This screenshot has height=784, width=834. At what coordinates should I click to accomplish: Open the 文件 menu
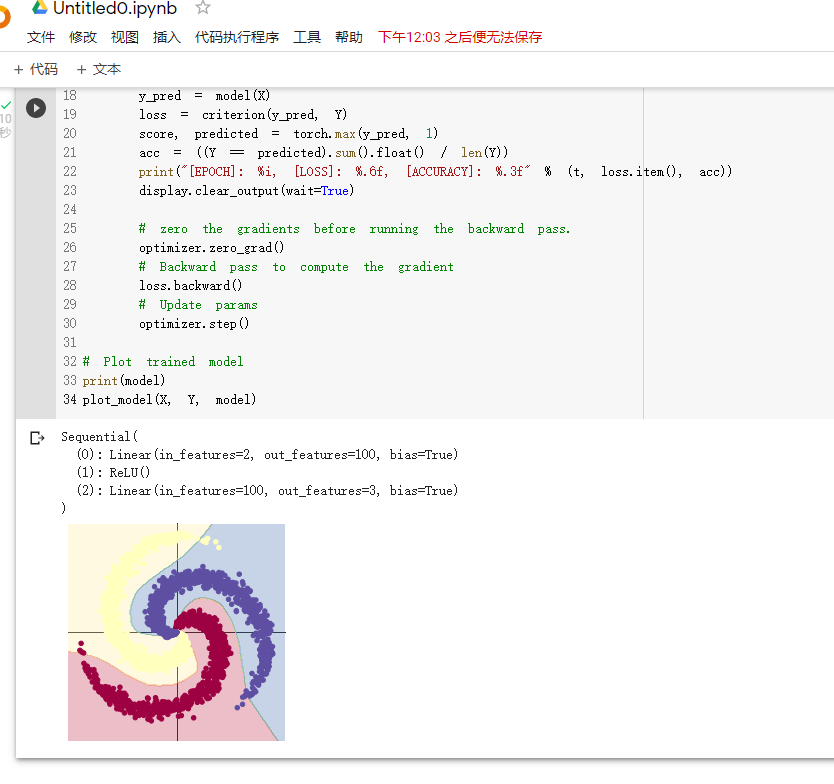click(41, 37)
